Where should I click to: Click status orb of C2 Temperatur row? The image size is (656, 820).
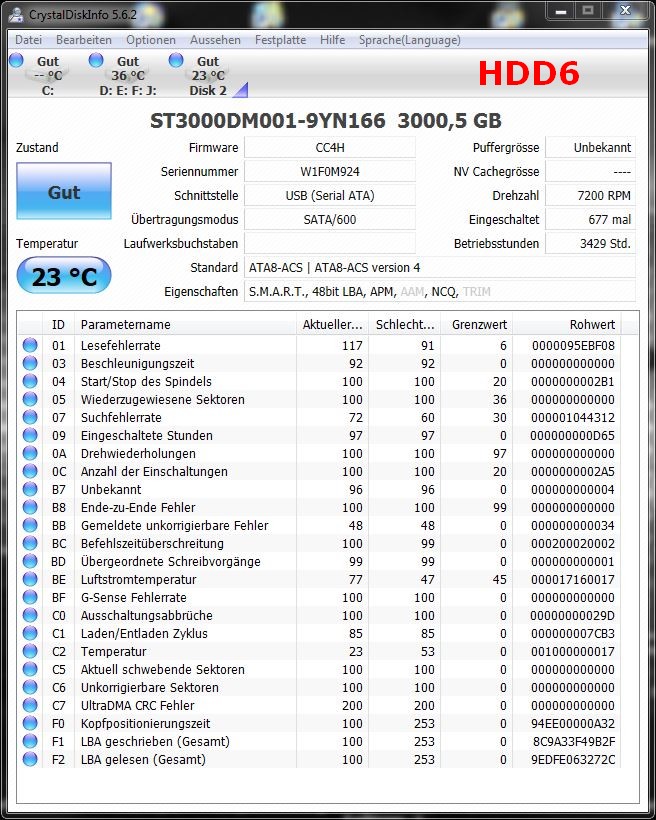pyautogui.click(x=30, y=651)
